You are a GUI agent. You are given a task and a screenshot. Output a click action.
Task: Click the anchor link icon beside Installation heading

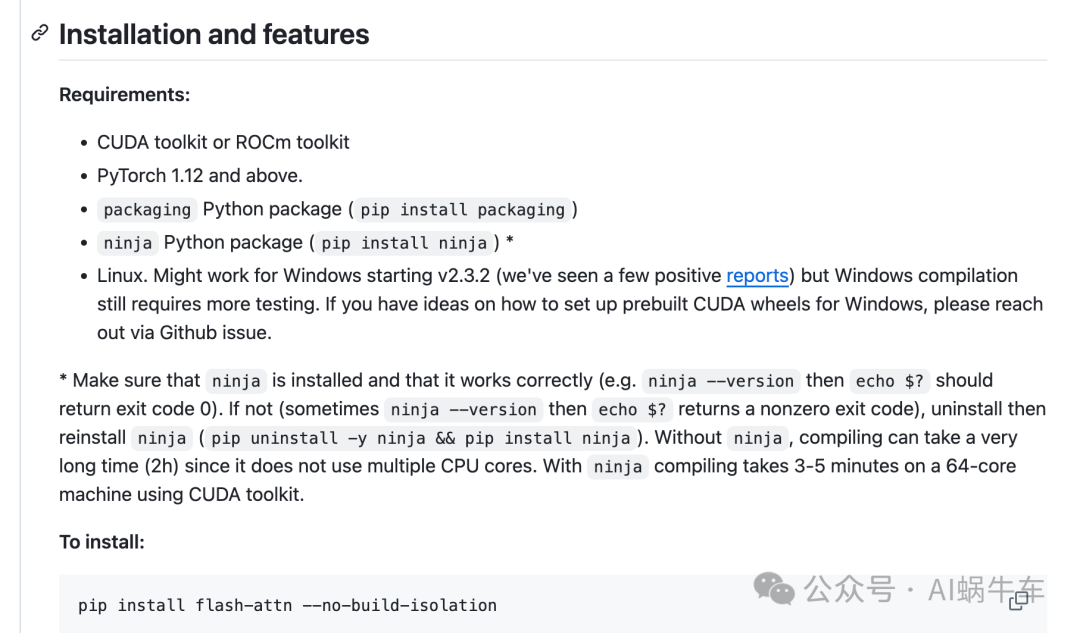coord(40,34)
